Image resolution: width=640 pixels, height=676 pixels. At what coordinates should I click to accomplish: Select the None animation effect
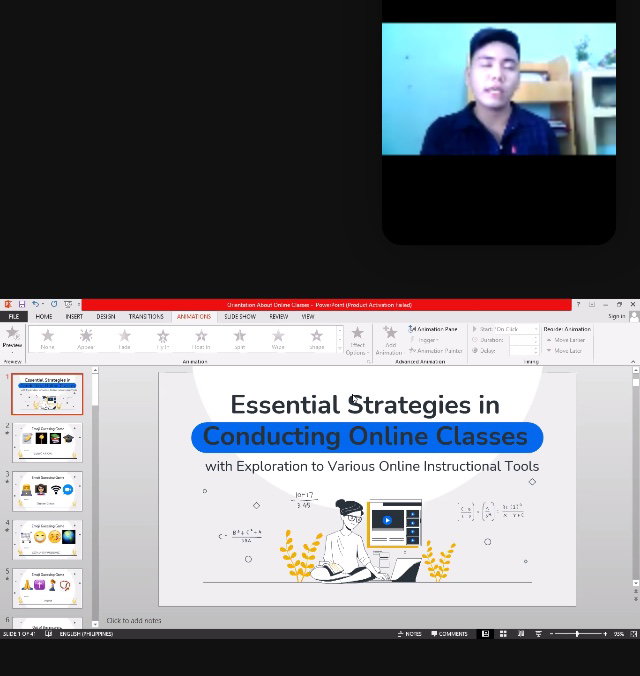click(x=47, y=339)
